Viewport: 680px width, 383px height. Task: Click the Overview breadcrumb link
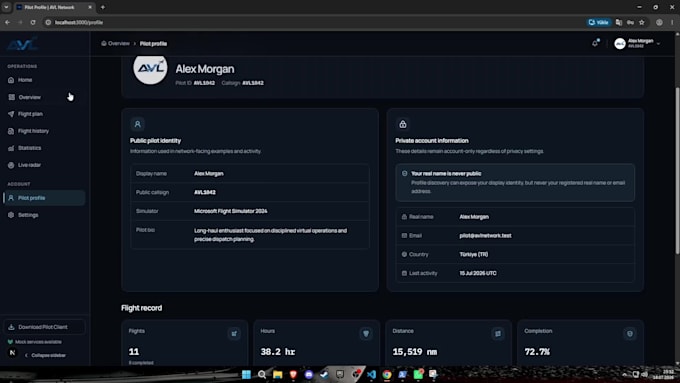click(x=115, y=43)
